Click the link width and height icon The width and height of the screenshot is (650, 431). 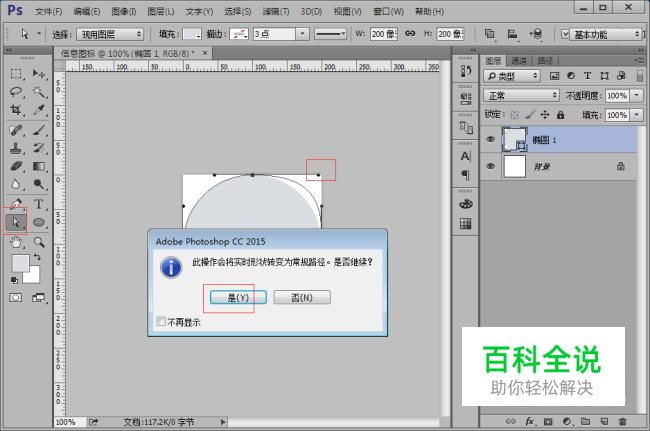click(x=410, y=34)
